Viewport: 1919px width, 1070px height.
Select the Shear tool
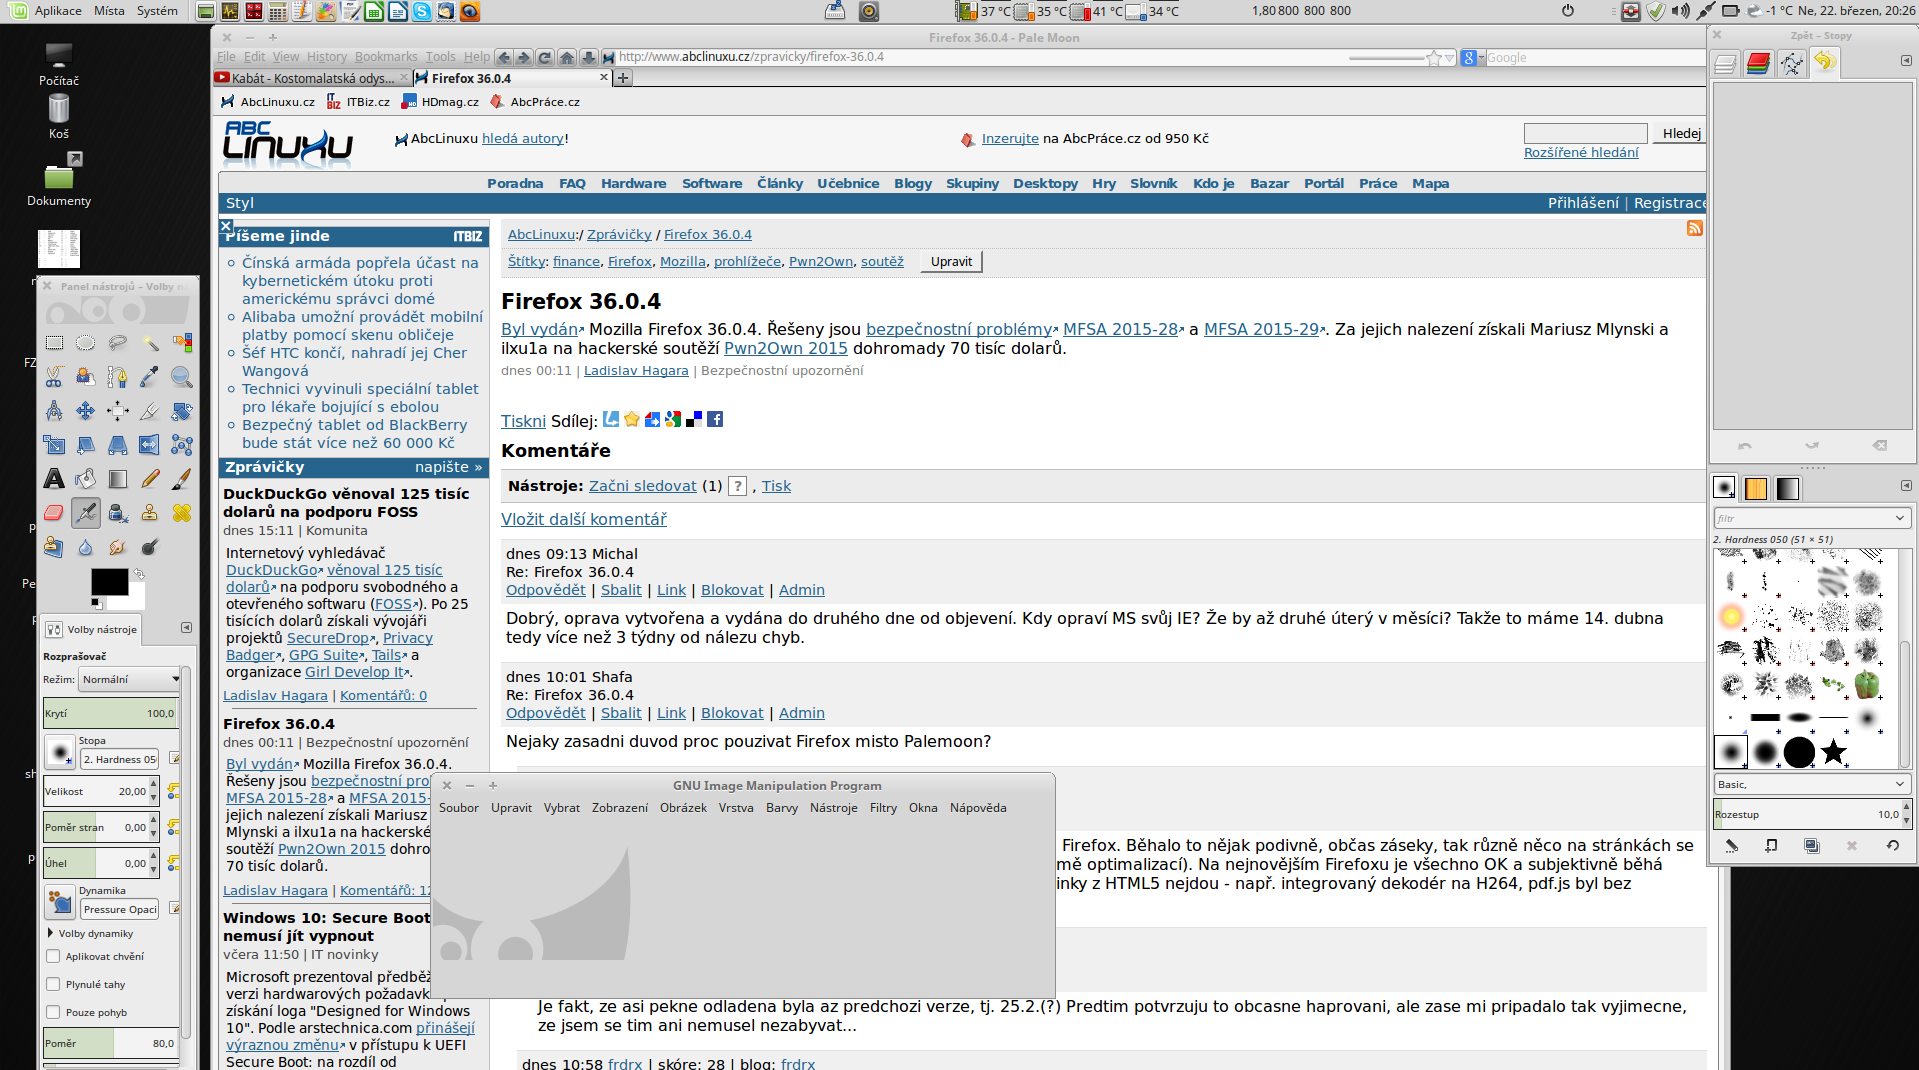pyautogui.click(x=86, y=445)
